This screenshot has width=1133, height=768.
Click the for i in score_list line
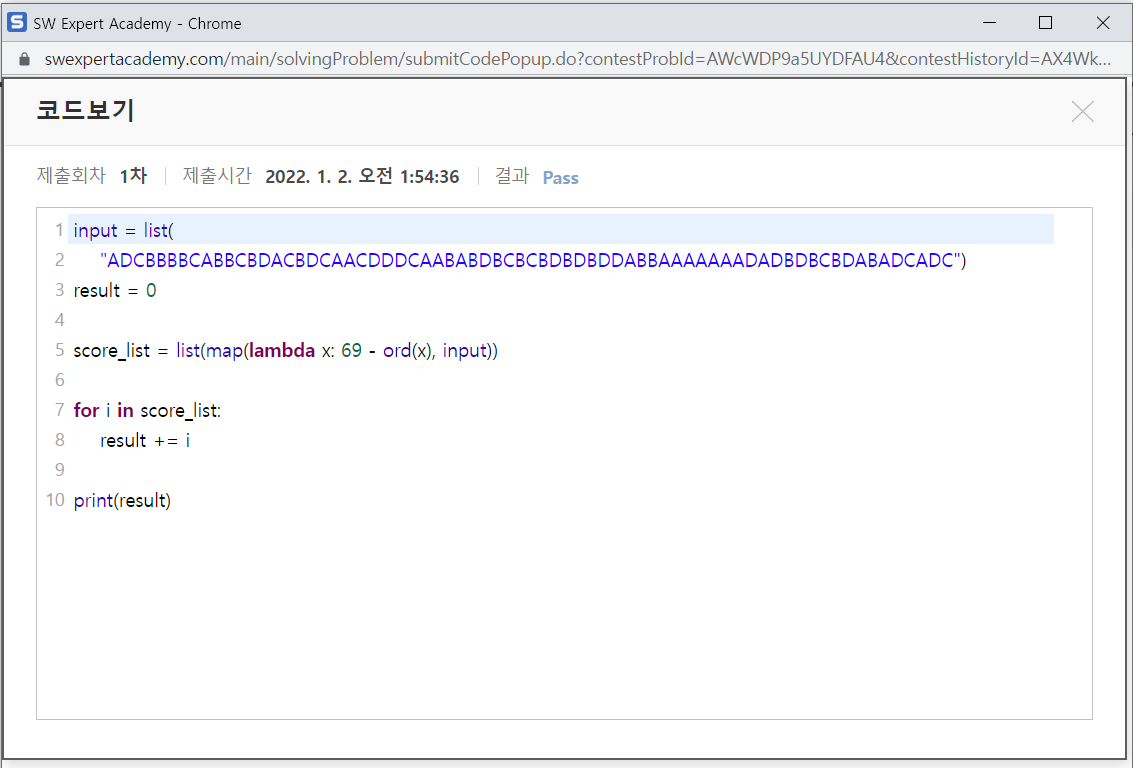click(x=147, y=410)
